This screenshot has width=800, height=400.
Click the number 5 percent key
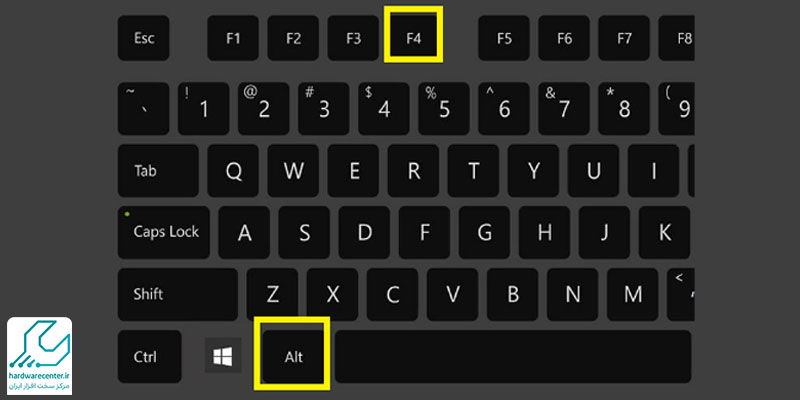(443, 108)
